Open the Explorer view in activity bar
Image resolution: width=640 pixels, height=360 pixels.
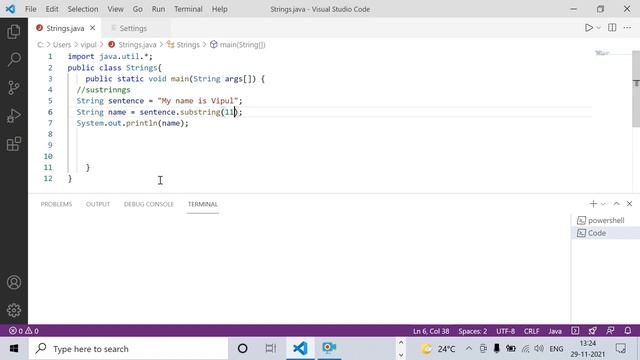(x=14, y=31)
